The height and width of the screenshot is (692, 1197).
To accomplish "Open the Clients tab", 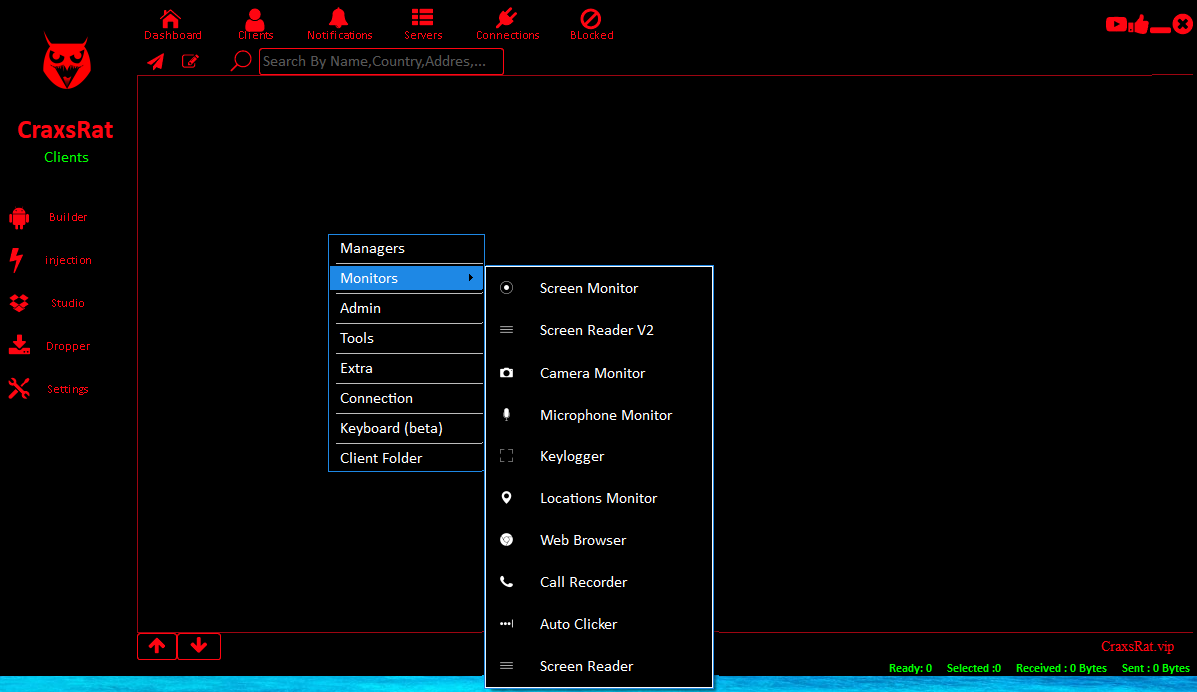I will point(255,24).
